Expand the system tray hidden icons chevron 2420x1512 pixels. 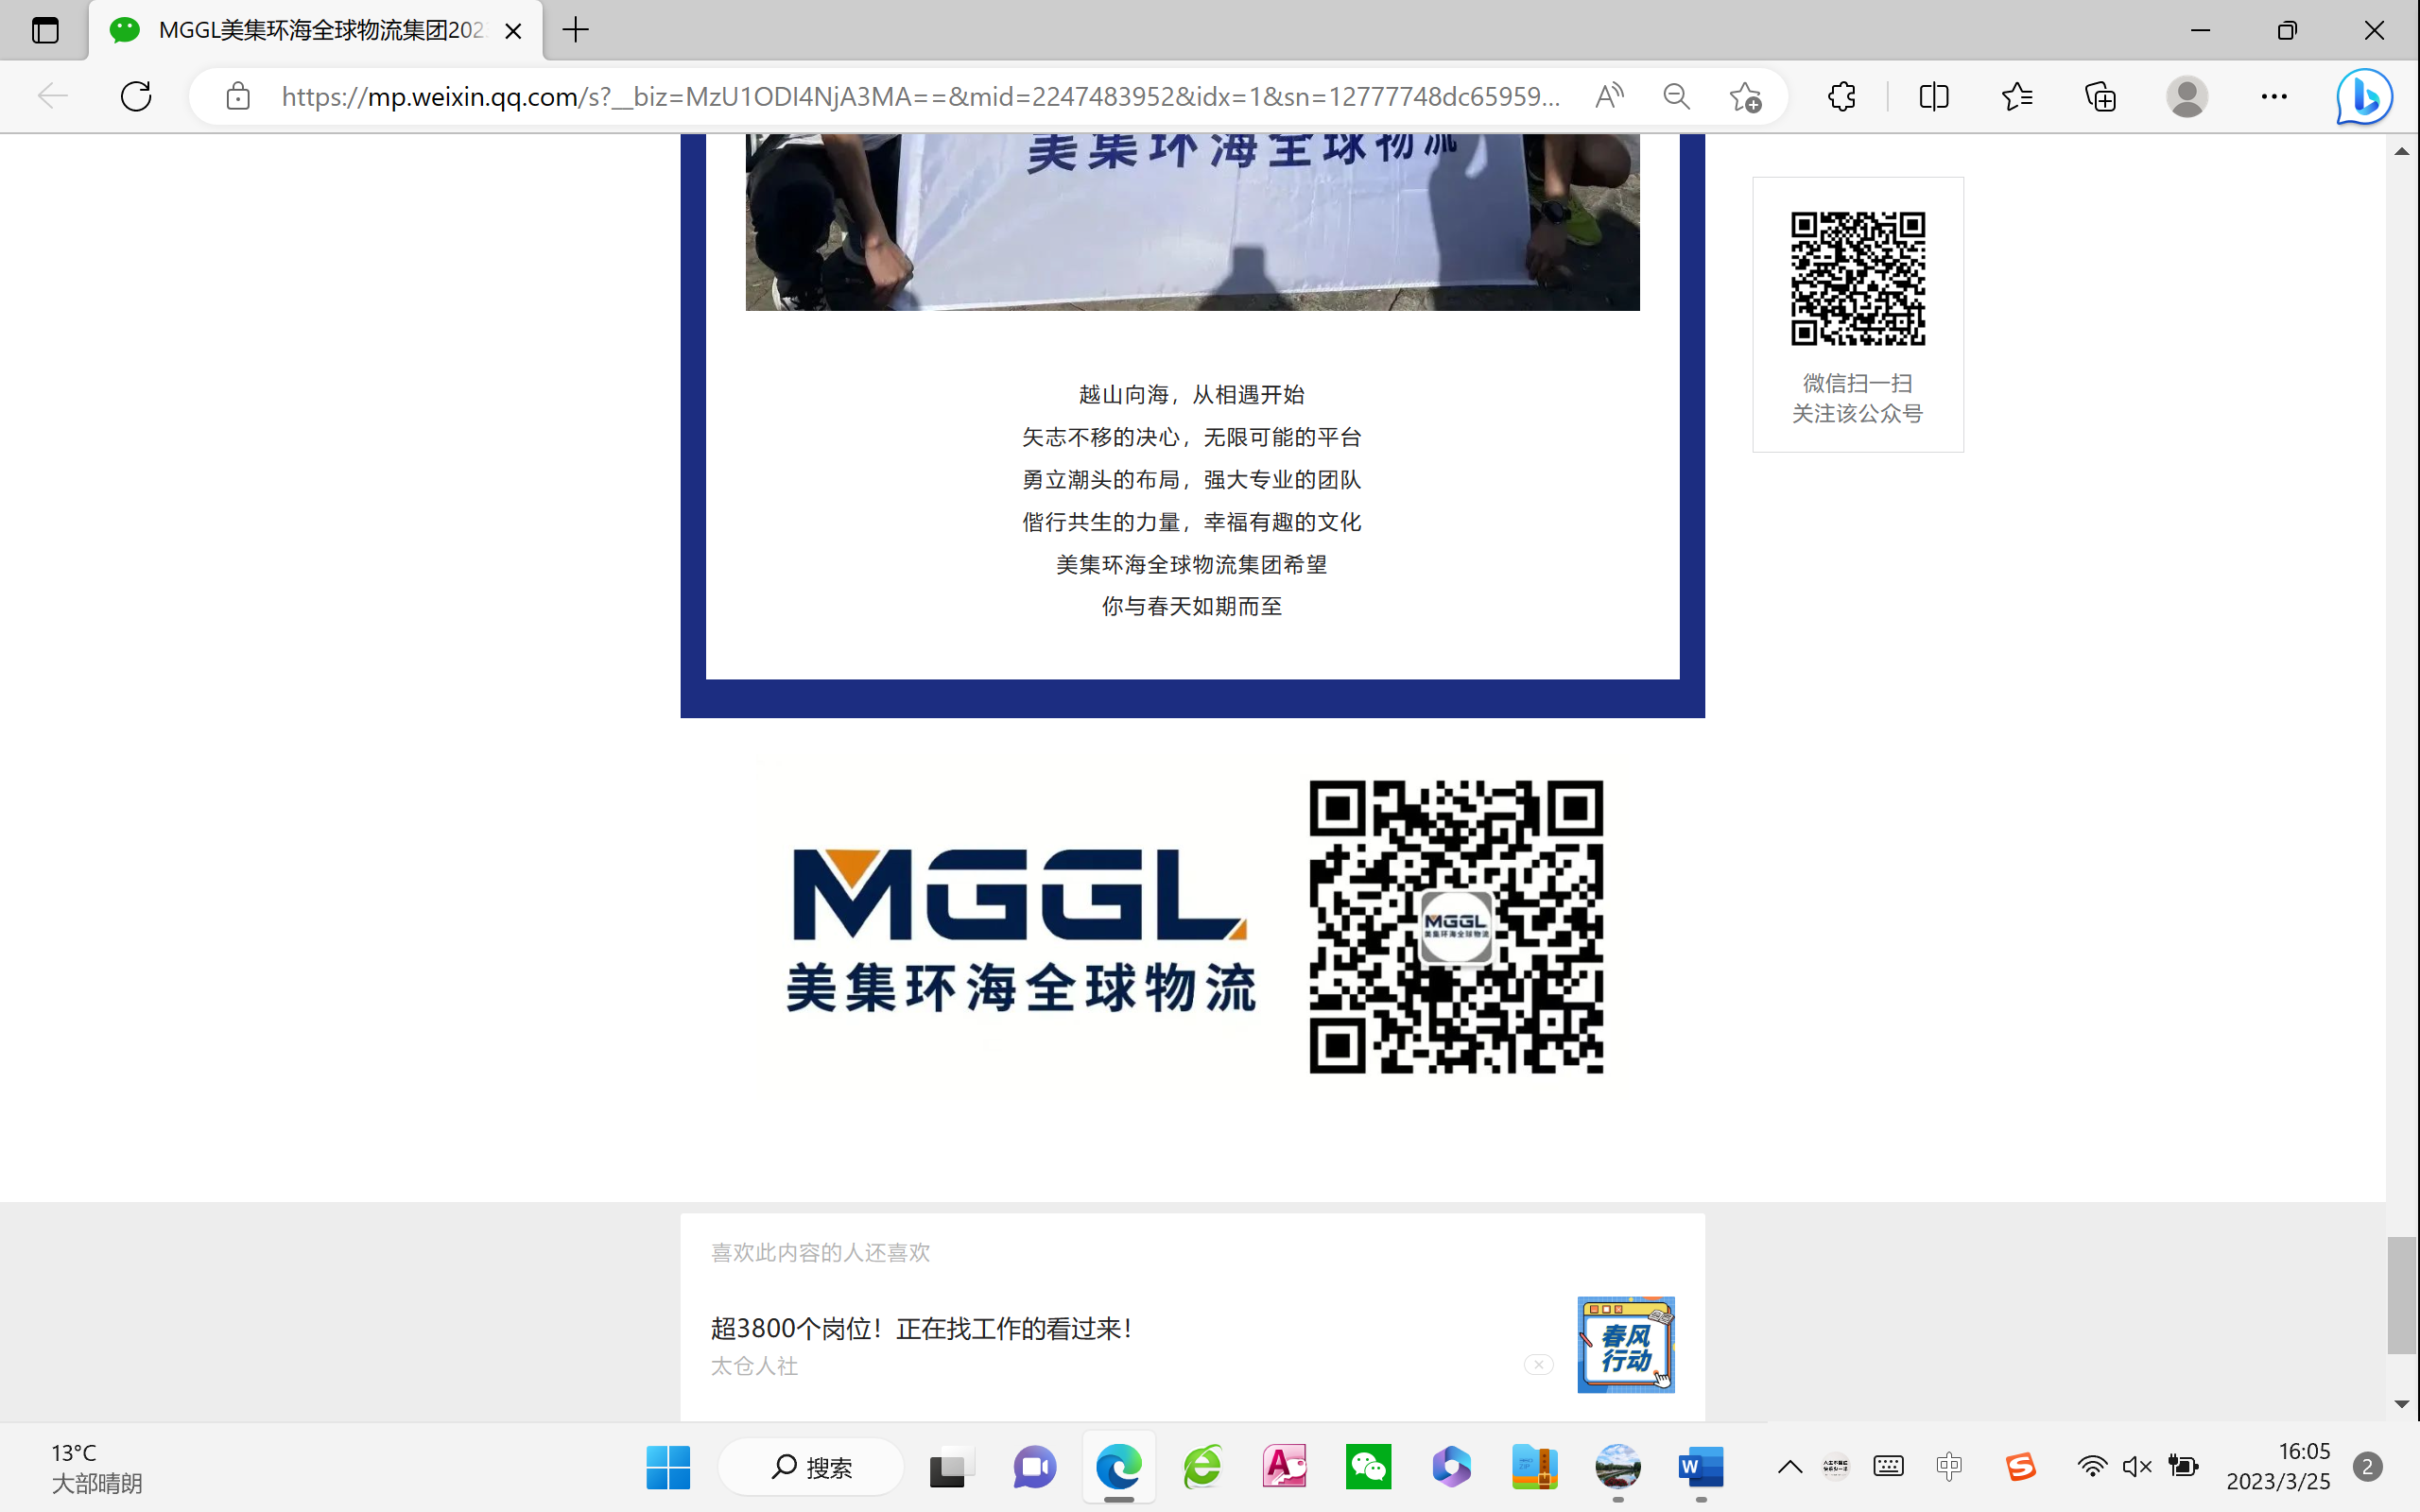(1790, 1467)
